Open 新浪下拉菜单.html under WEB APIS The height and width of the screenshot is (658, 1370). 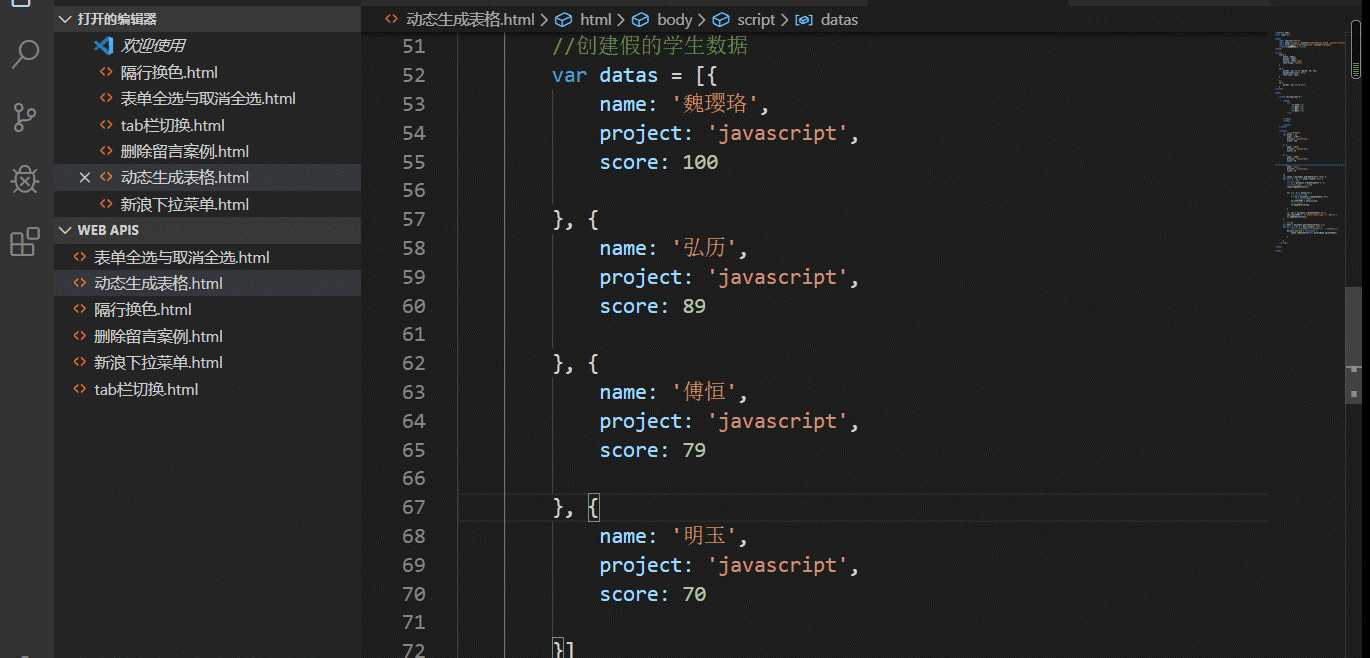[158, 362]
